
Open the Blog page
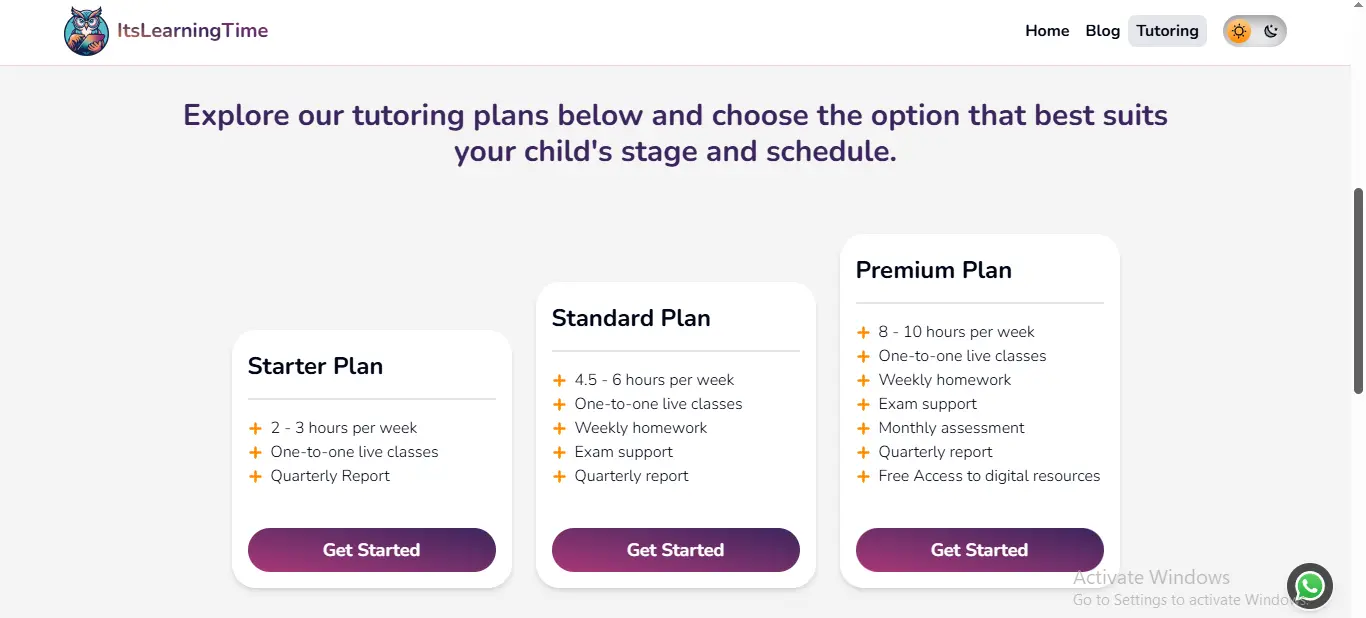click(x=1102, y=31)
